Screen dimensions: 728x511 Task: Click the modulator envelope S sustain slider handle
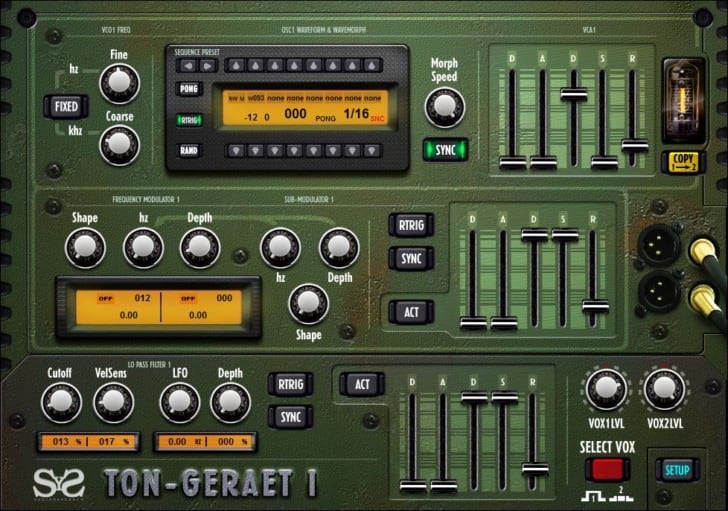pos(565,234)
